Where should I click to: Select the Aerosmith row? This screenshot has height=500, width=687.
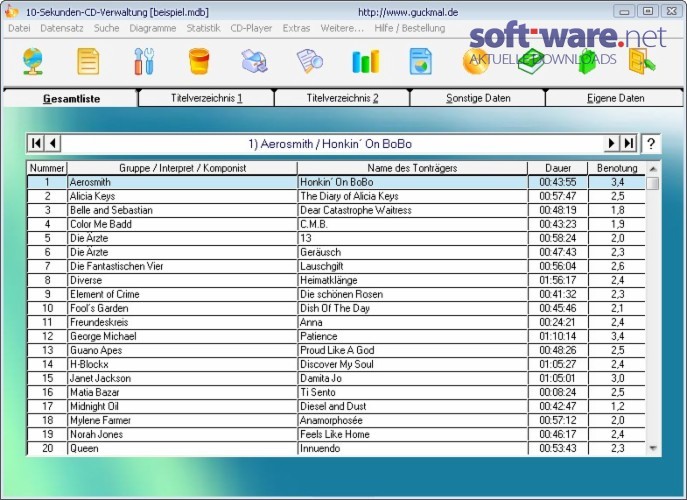pos(336,182)
